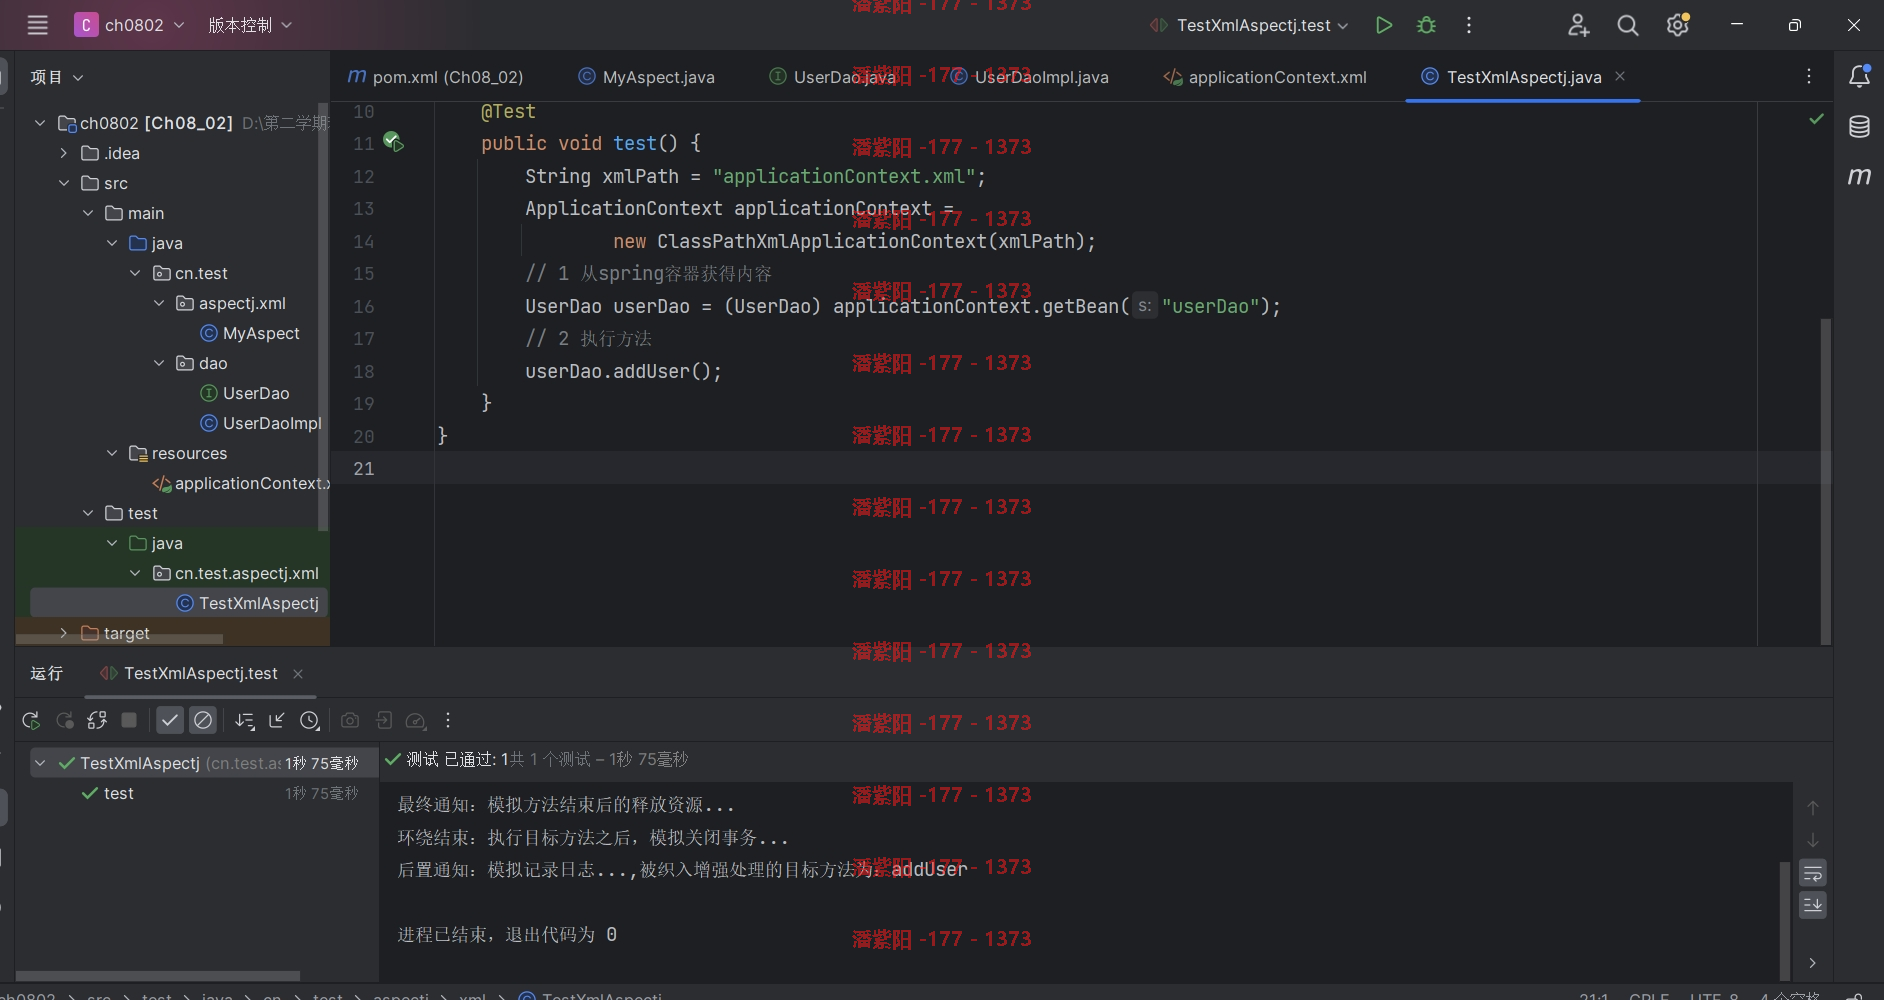Image resolution: width=1884 pixels, height=1000 pixels.
Task: Toggle auto-test rerun icon
Action: coord(97,720)
